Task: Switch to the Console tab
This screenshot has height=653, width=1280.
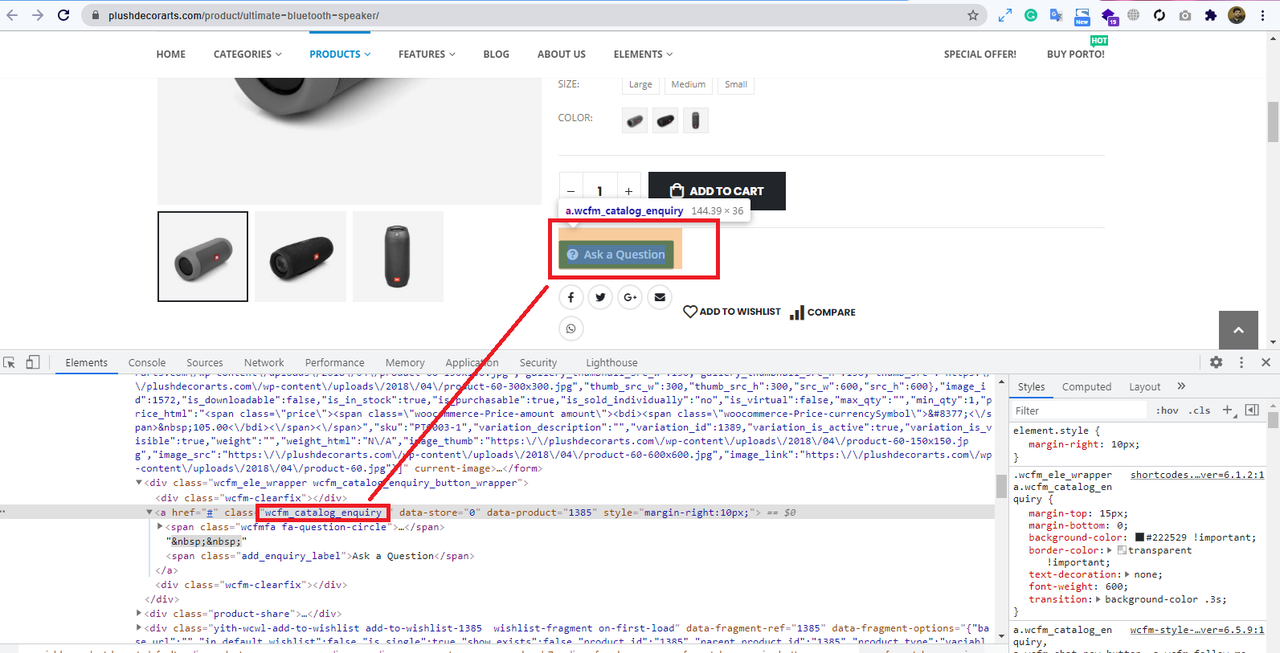Action: click(147, 363)
